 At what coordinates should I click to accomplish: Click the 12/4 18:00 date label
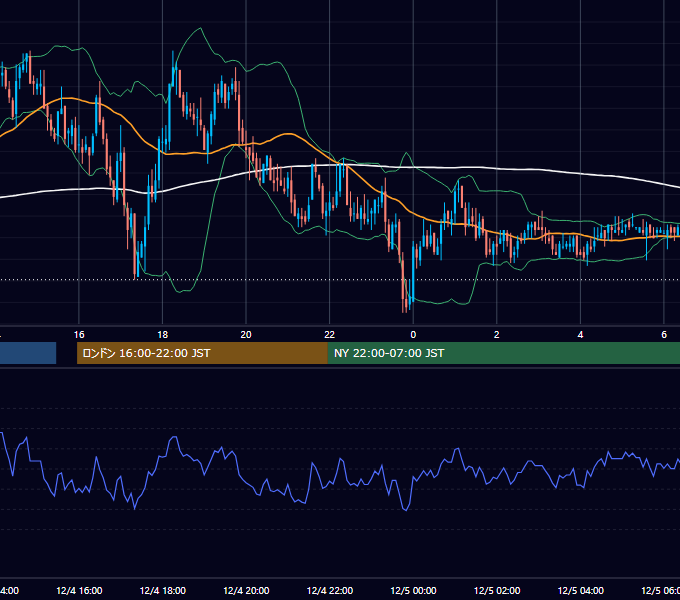tap(163, 591)
